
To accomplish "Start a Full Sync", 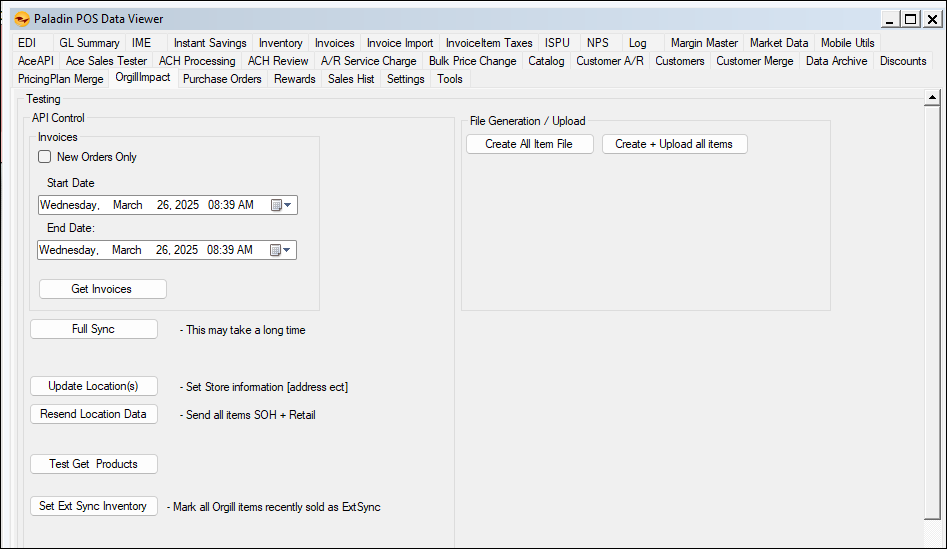I will (x=94, y=329).
